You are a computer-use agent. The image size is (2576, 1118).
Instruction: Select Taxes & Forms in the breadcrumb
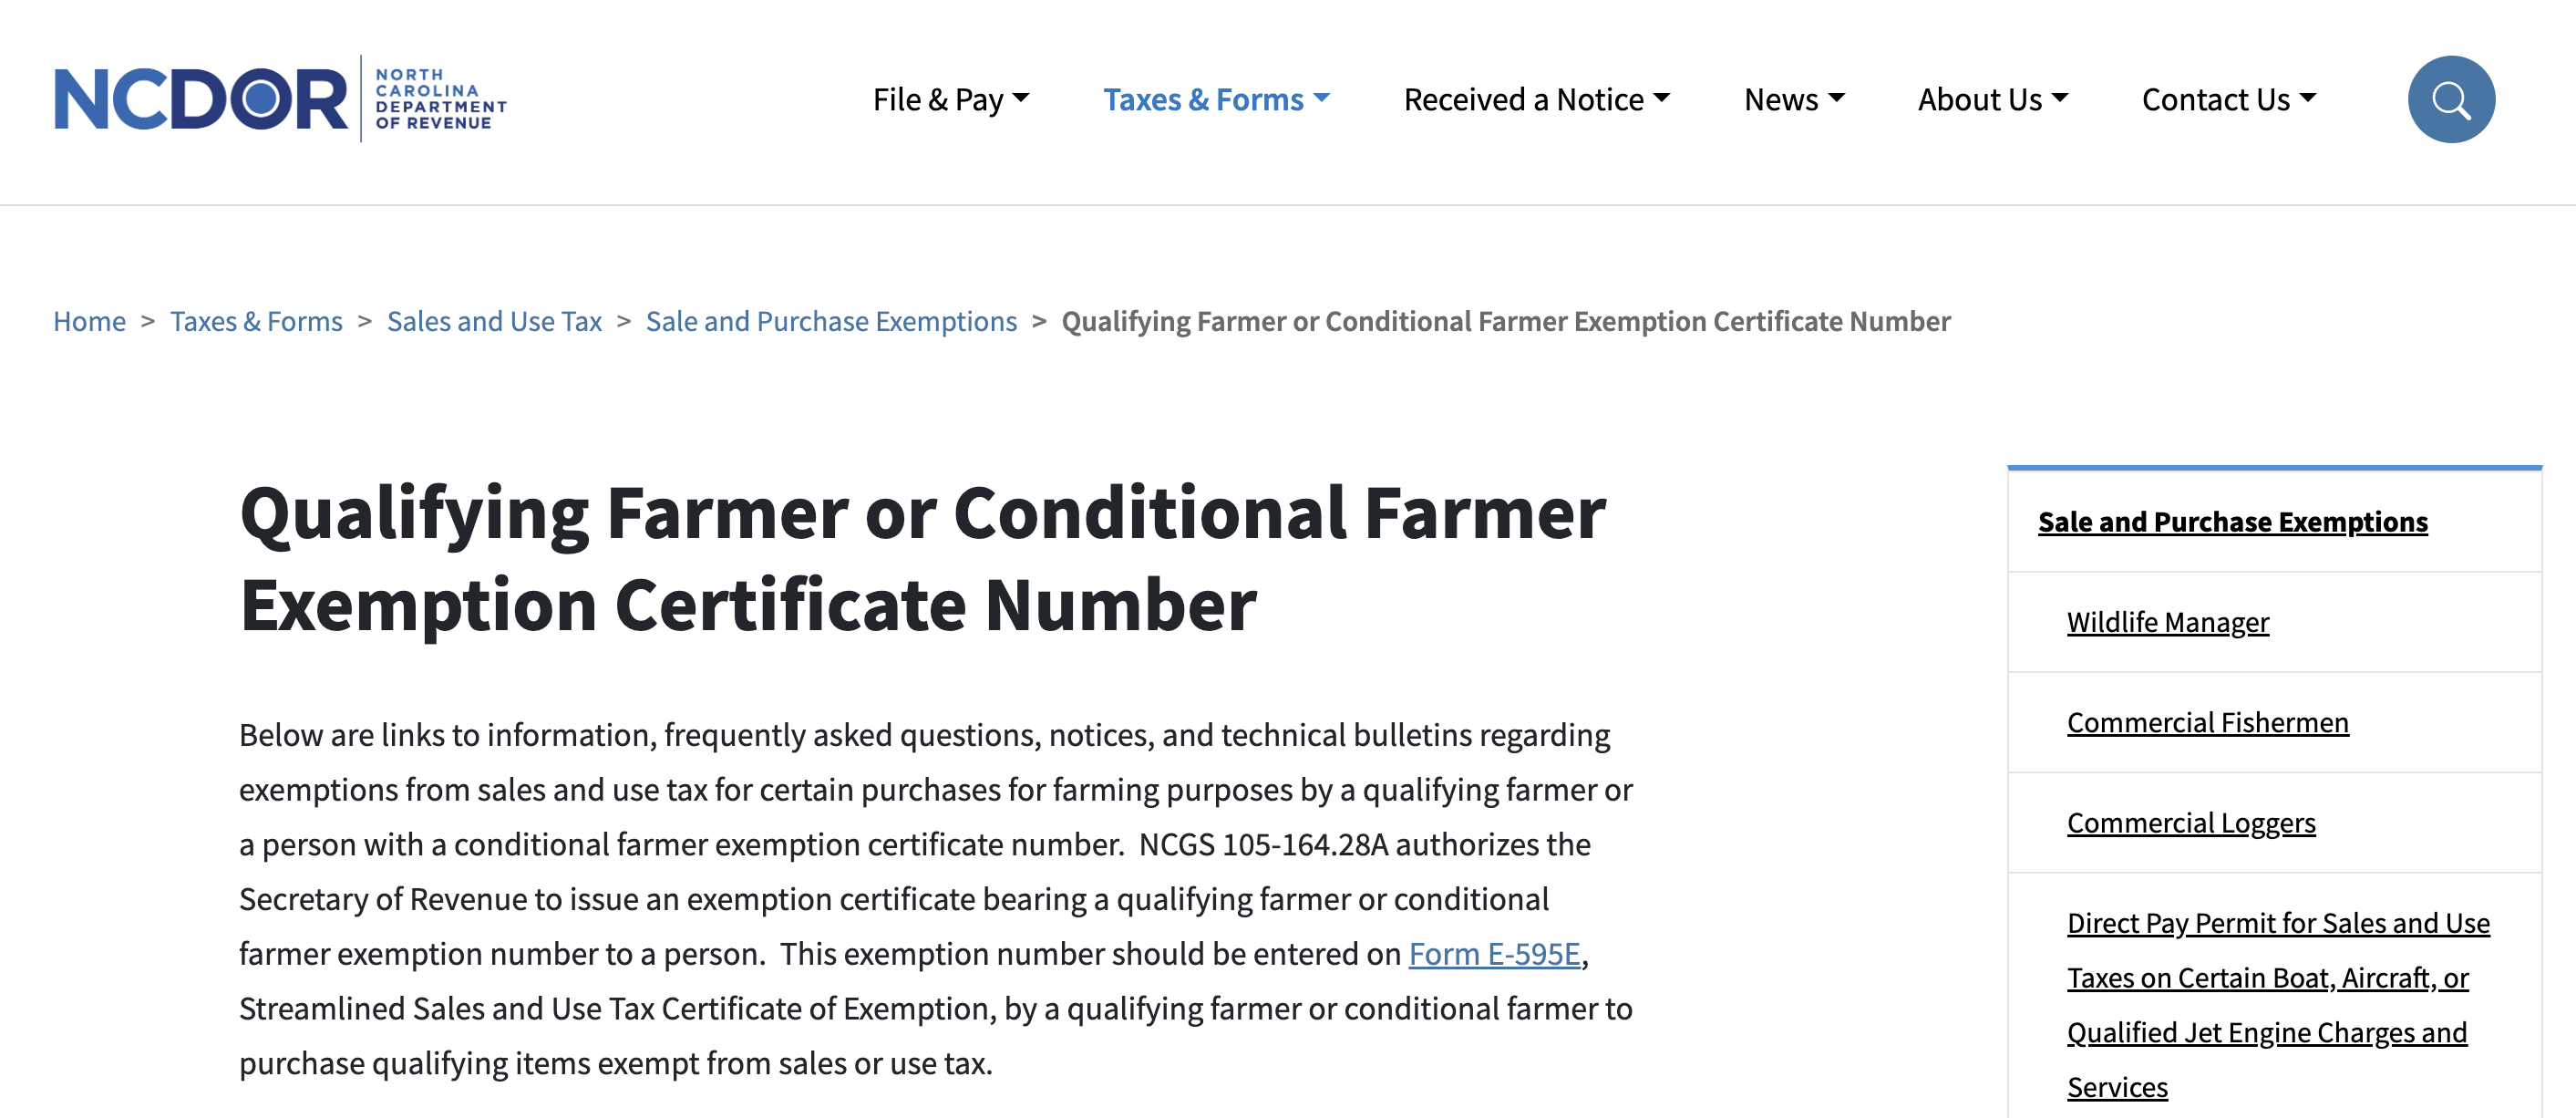256,321
